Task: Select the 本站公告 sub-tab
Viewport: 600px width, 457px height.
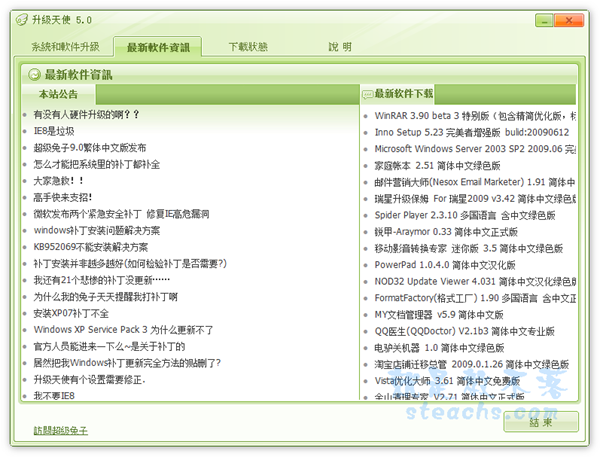Action: (x=58, y=94)
